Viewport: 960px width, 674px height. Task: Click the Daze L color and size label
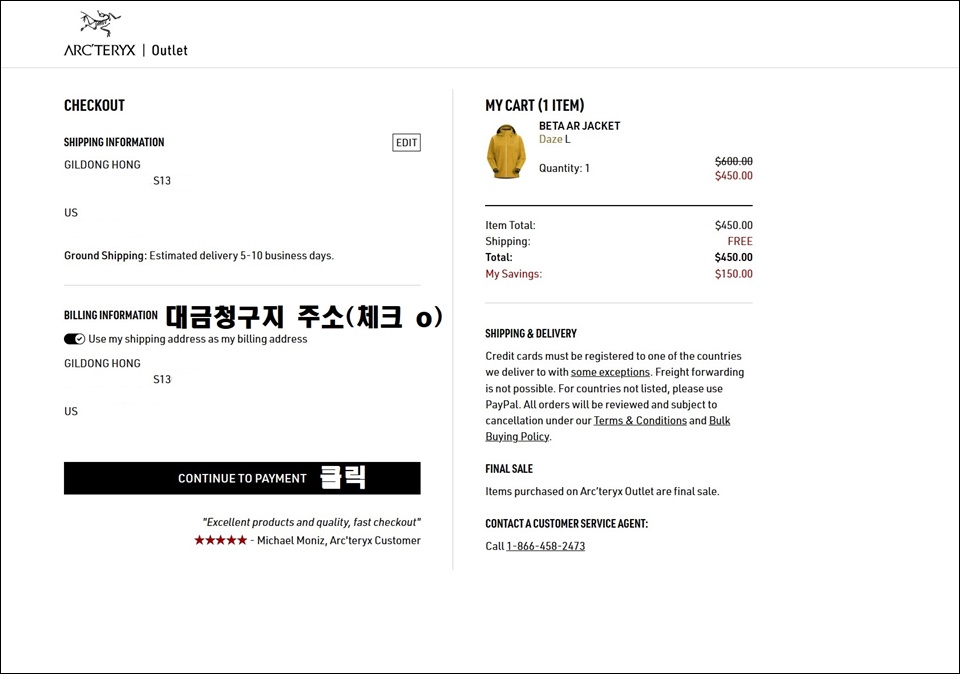point(555,140)
